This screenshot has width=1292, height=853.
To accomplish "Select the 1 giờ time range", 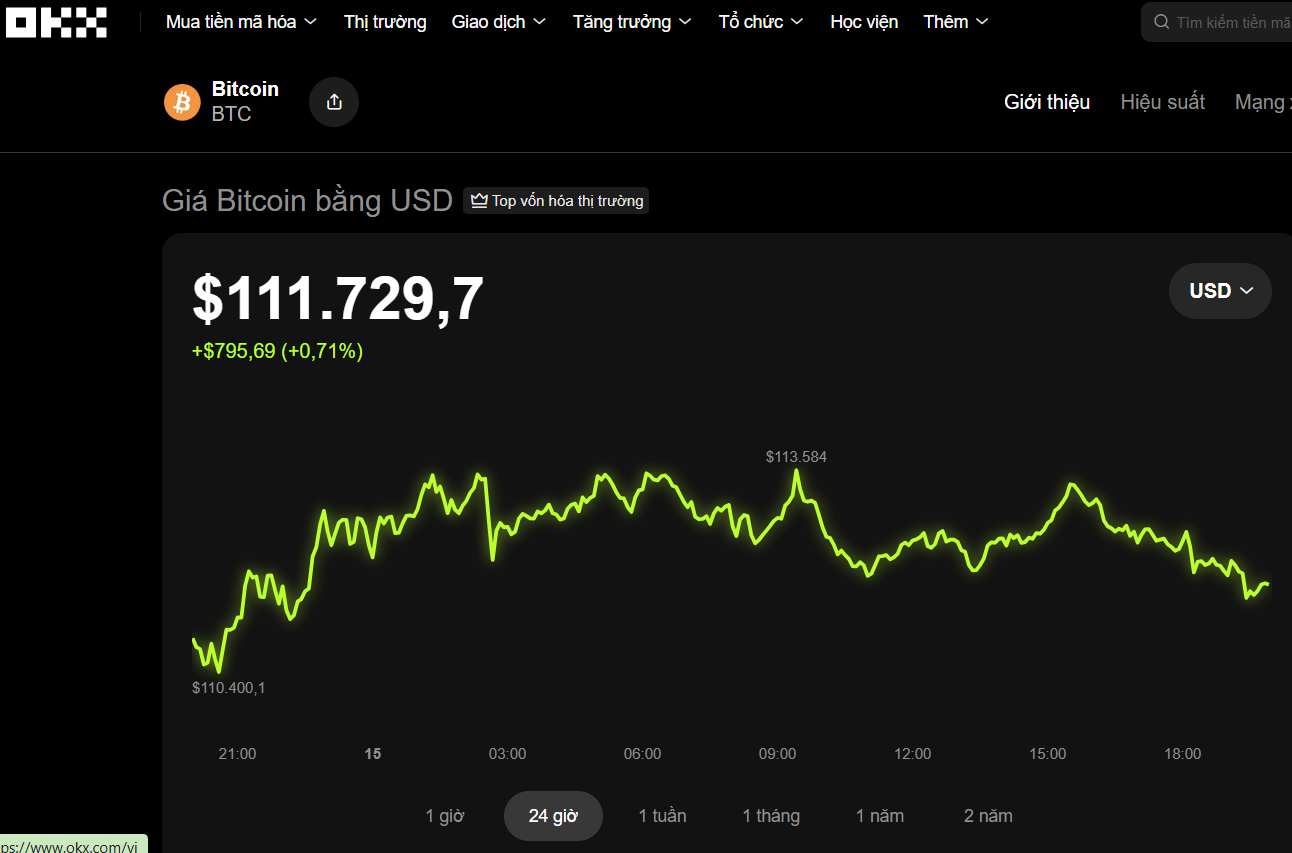I will tap(445, 816).
